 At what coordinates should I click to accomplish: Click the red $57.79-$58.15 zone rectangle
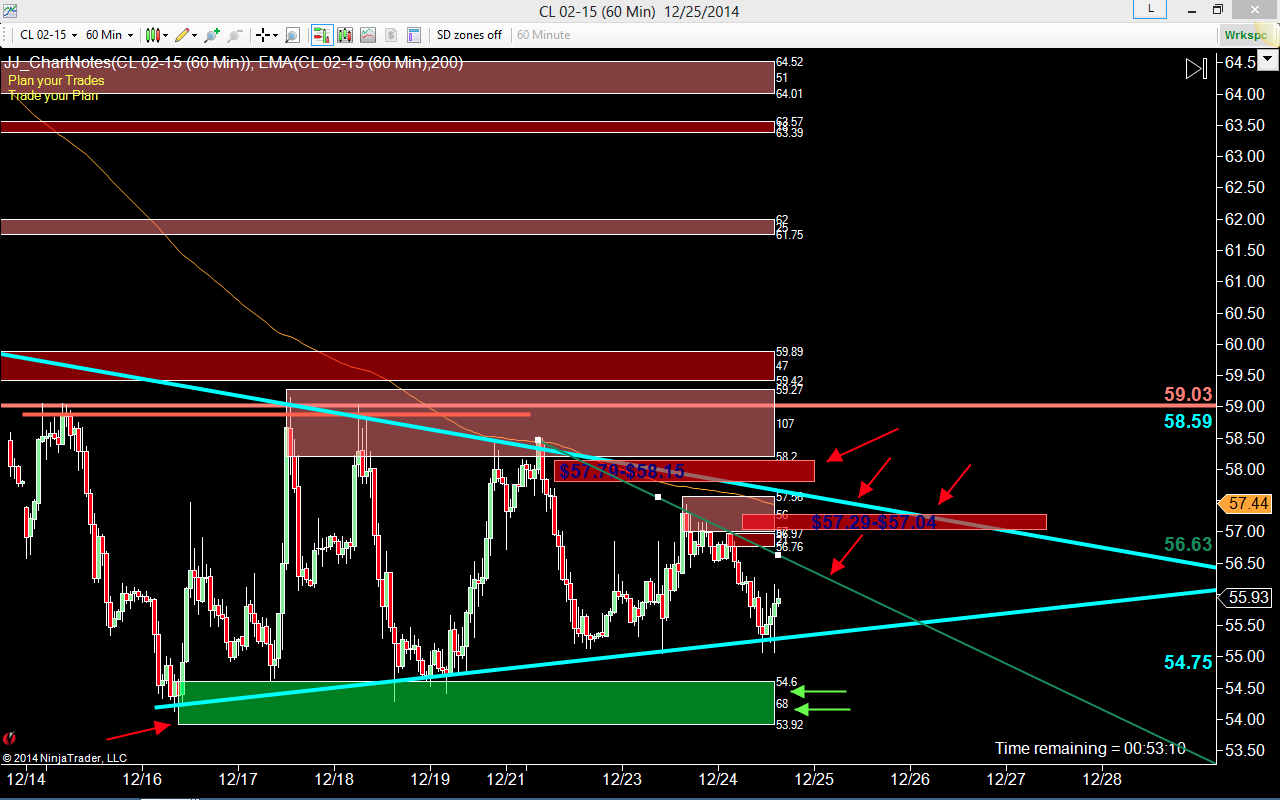tap(685, 470)
